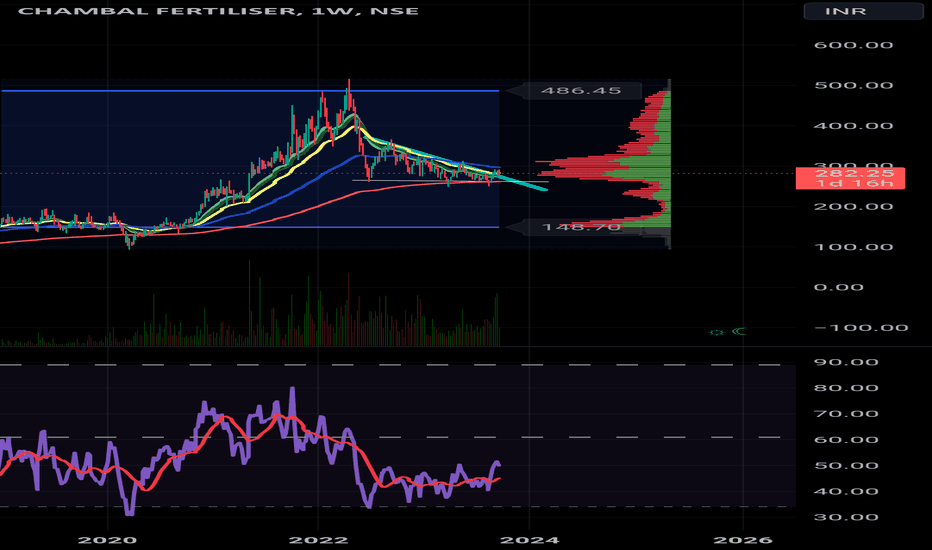
Task: Click the green sun icon on the chart
Action: click(717, 332)
